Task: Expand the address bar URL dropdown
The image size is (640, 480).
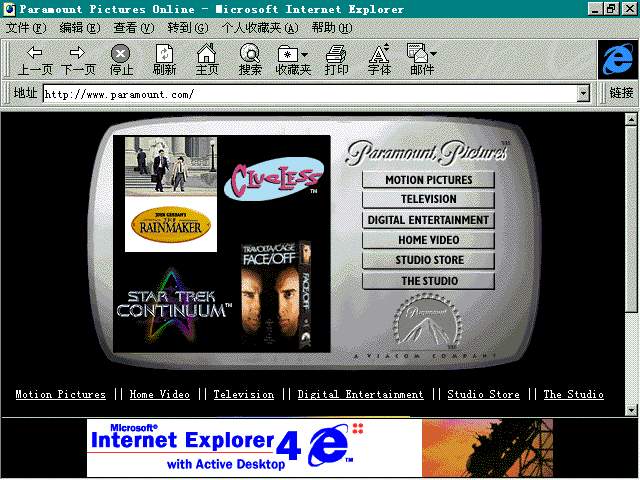Action: 584,93
